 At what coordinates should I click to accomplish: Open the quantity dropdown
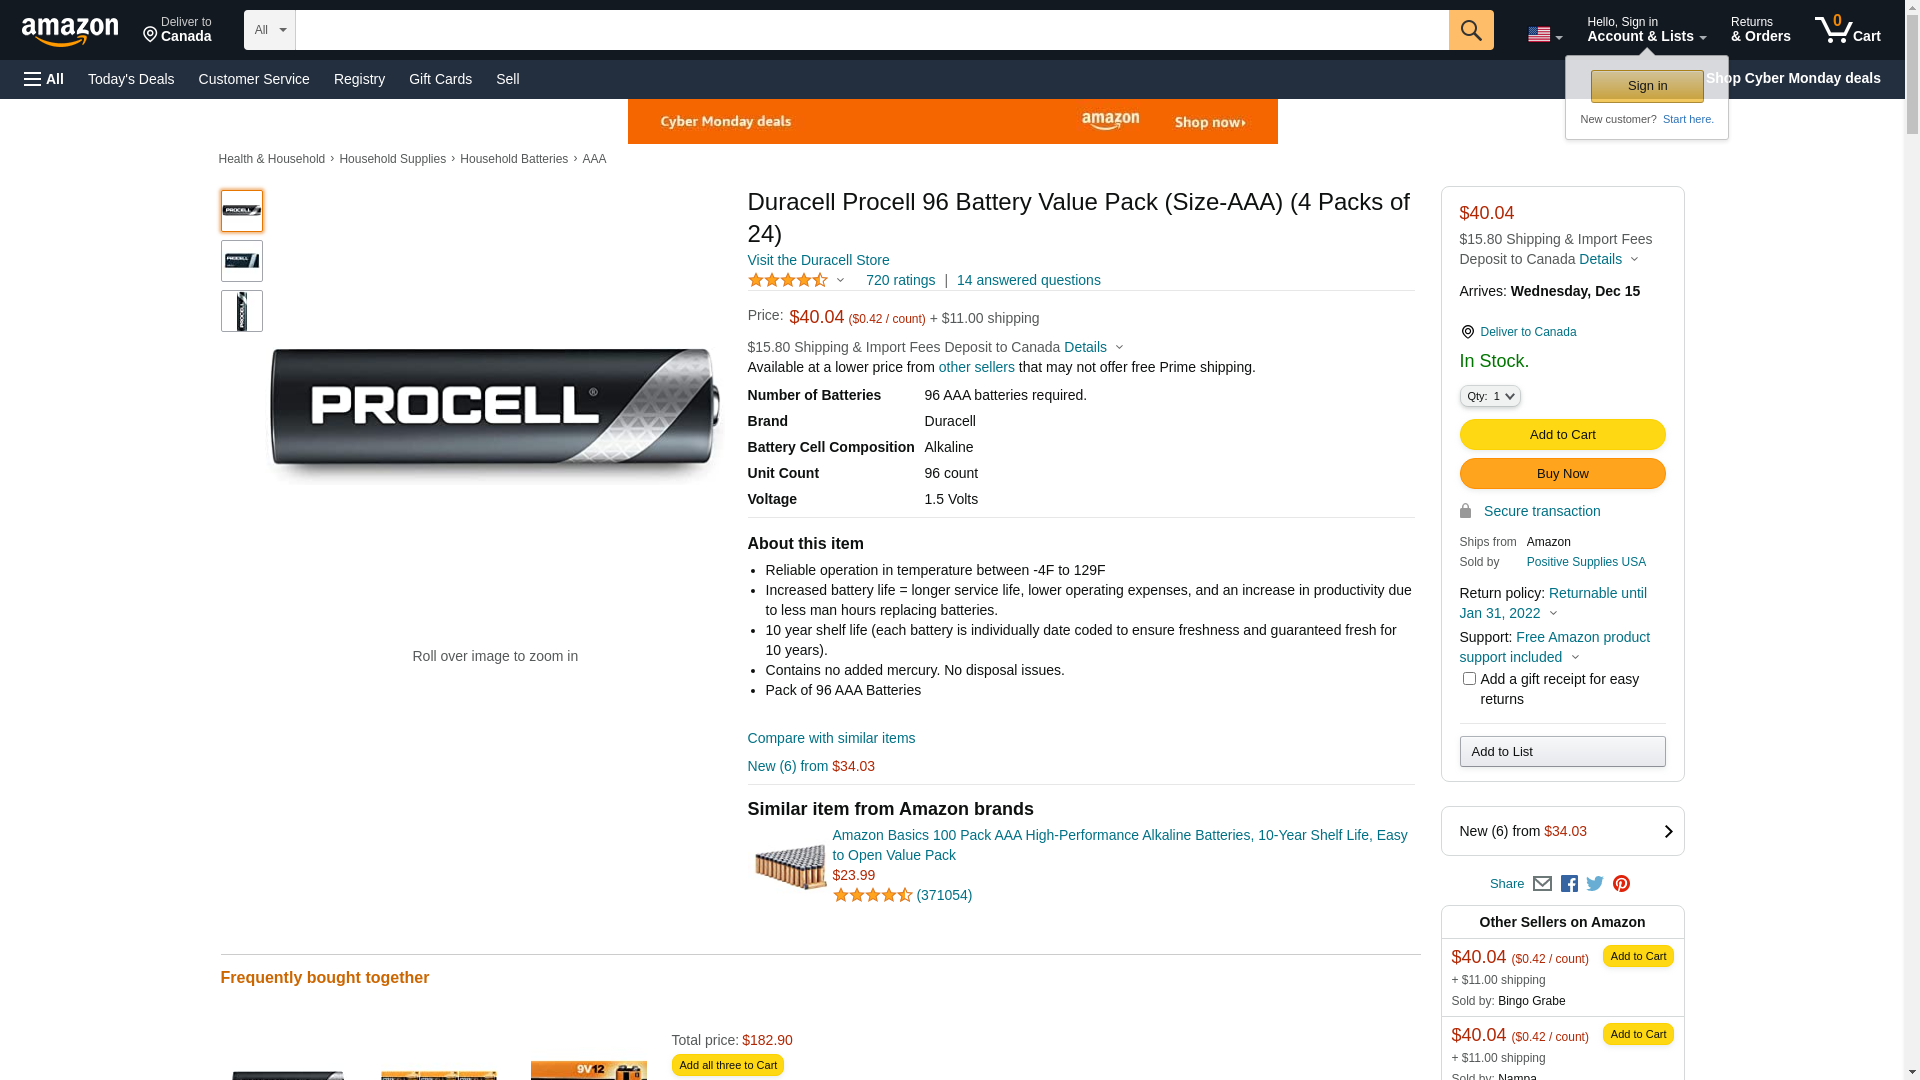point(1490,397)
